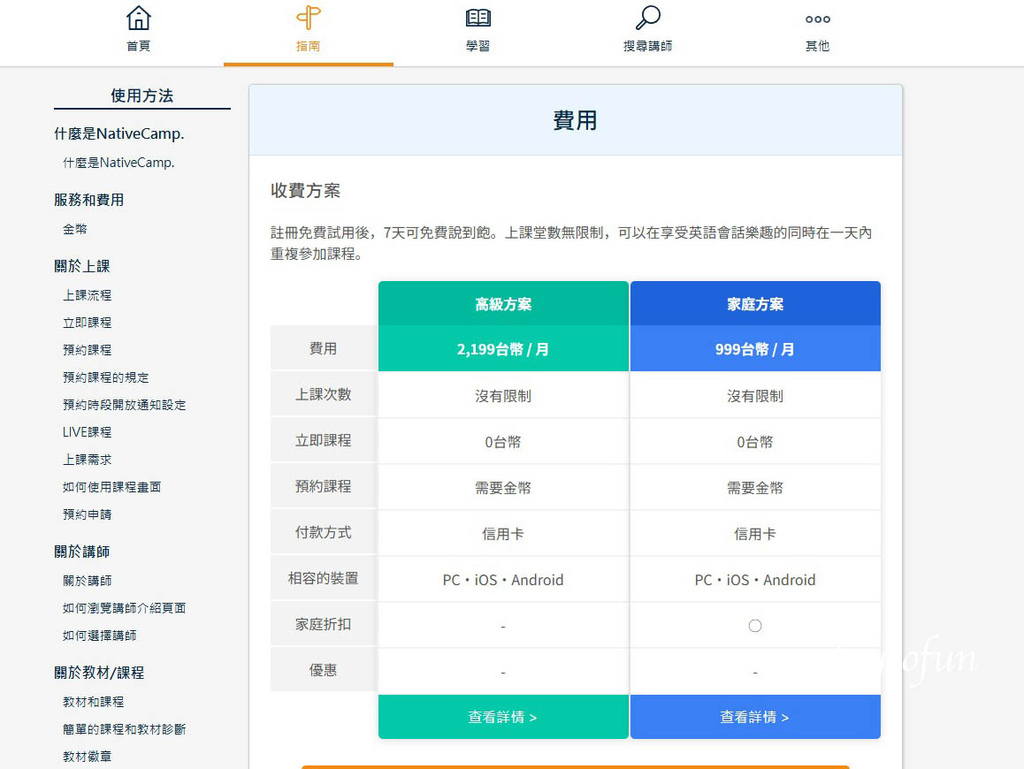1024x769 pixels.
Task: Click the guide signpost icon
Action: point(308,18)
